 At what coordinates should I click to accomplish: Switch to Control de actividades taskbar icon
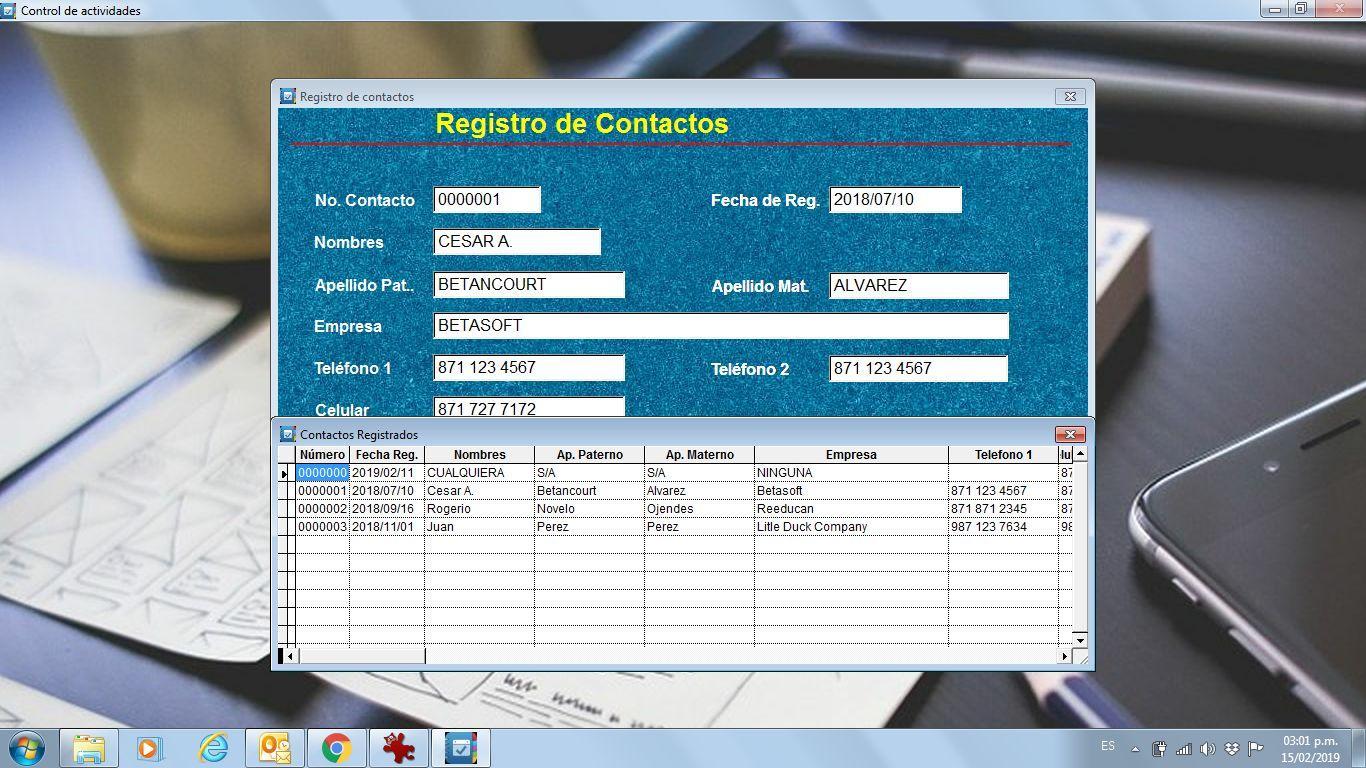coord(460,748)
